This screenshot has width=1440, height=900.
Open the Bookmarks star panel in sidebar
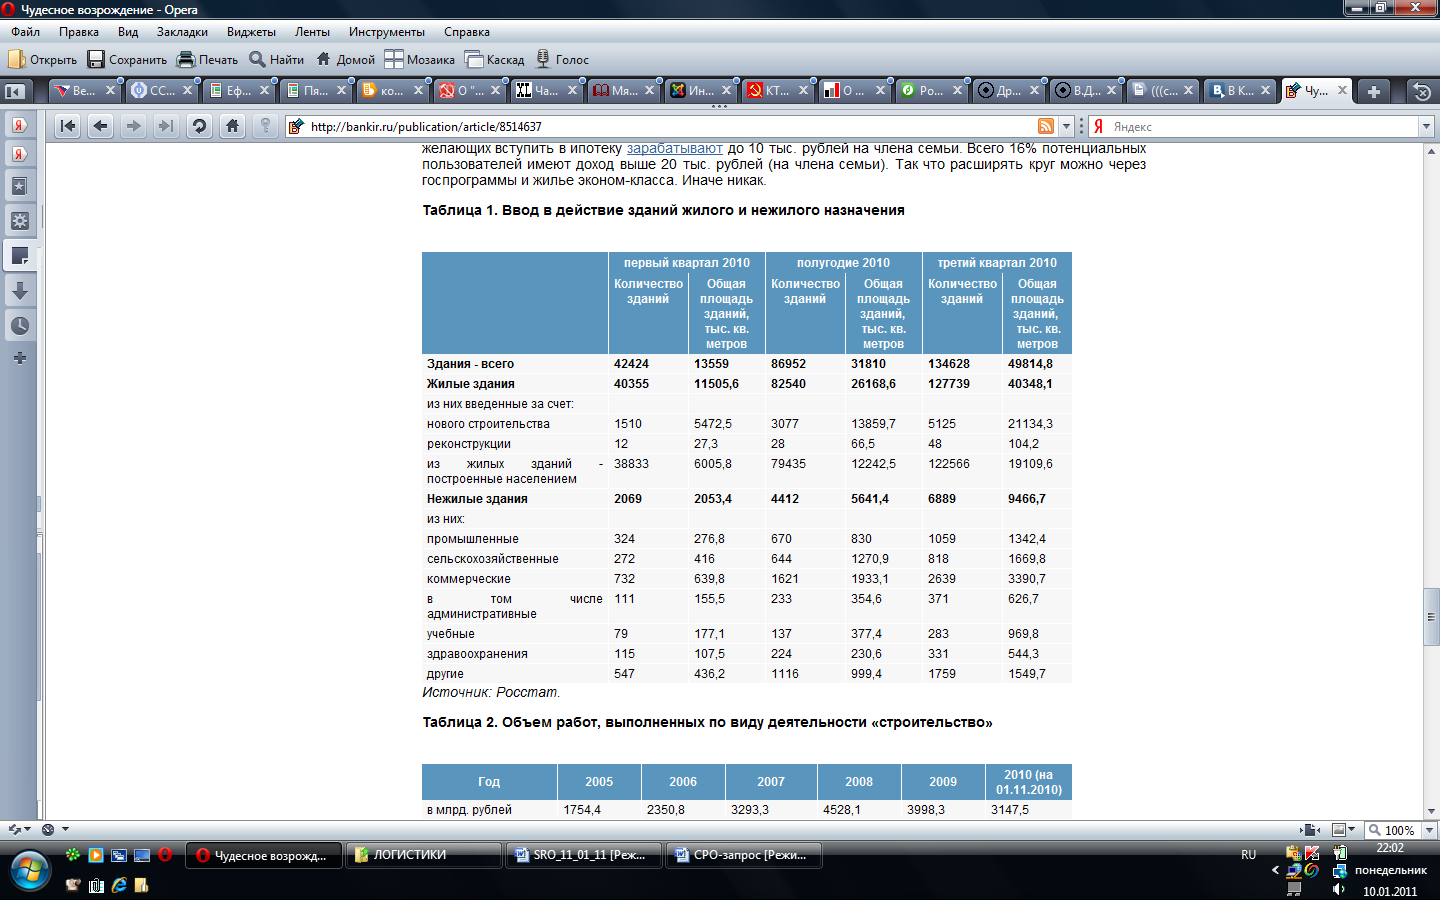tap(19, 186)
